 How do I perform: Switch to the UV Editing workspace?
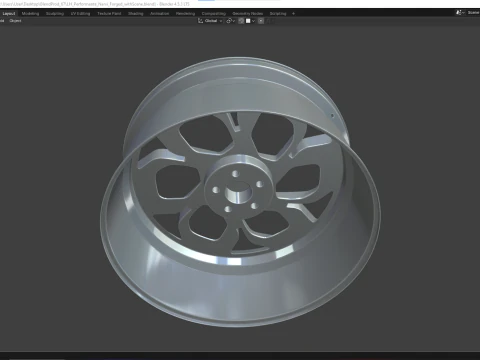(80, 14)
